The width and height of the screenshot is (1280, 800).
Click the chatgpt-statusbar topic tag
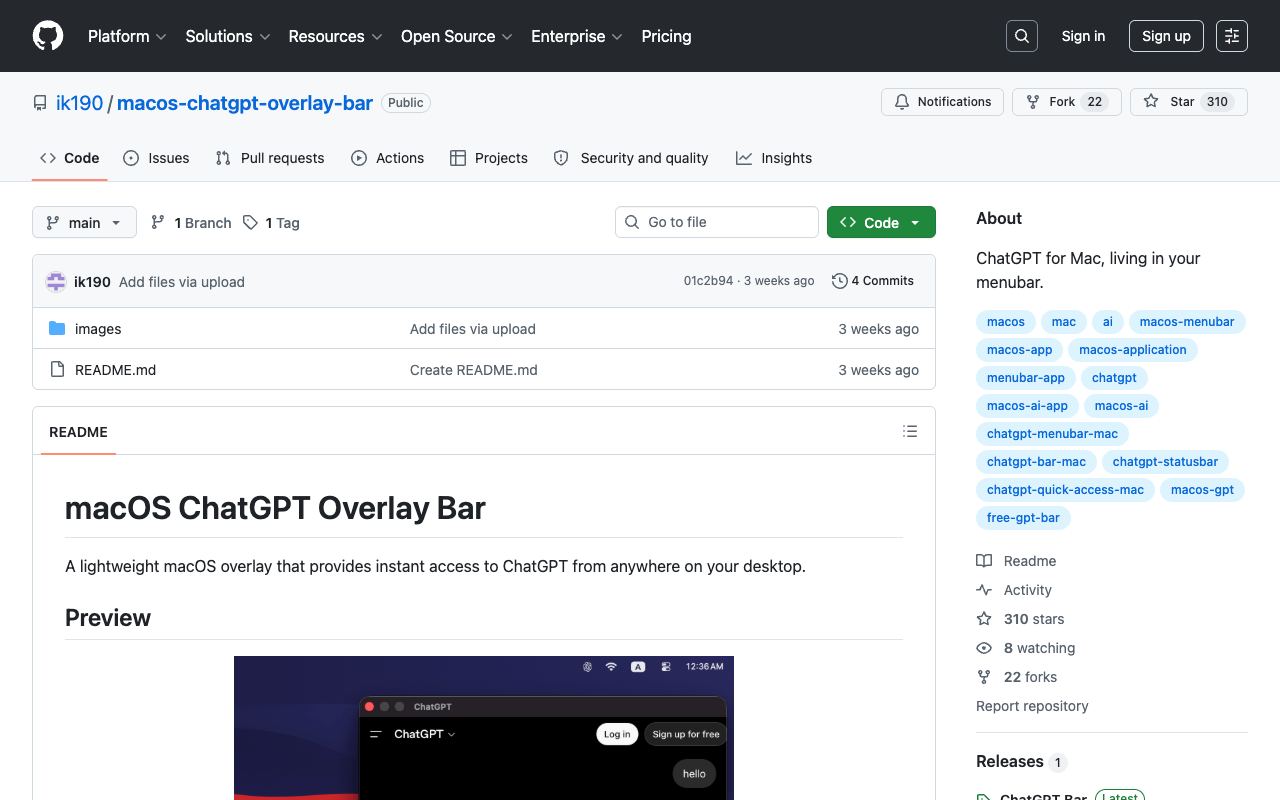(1165, 462)
